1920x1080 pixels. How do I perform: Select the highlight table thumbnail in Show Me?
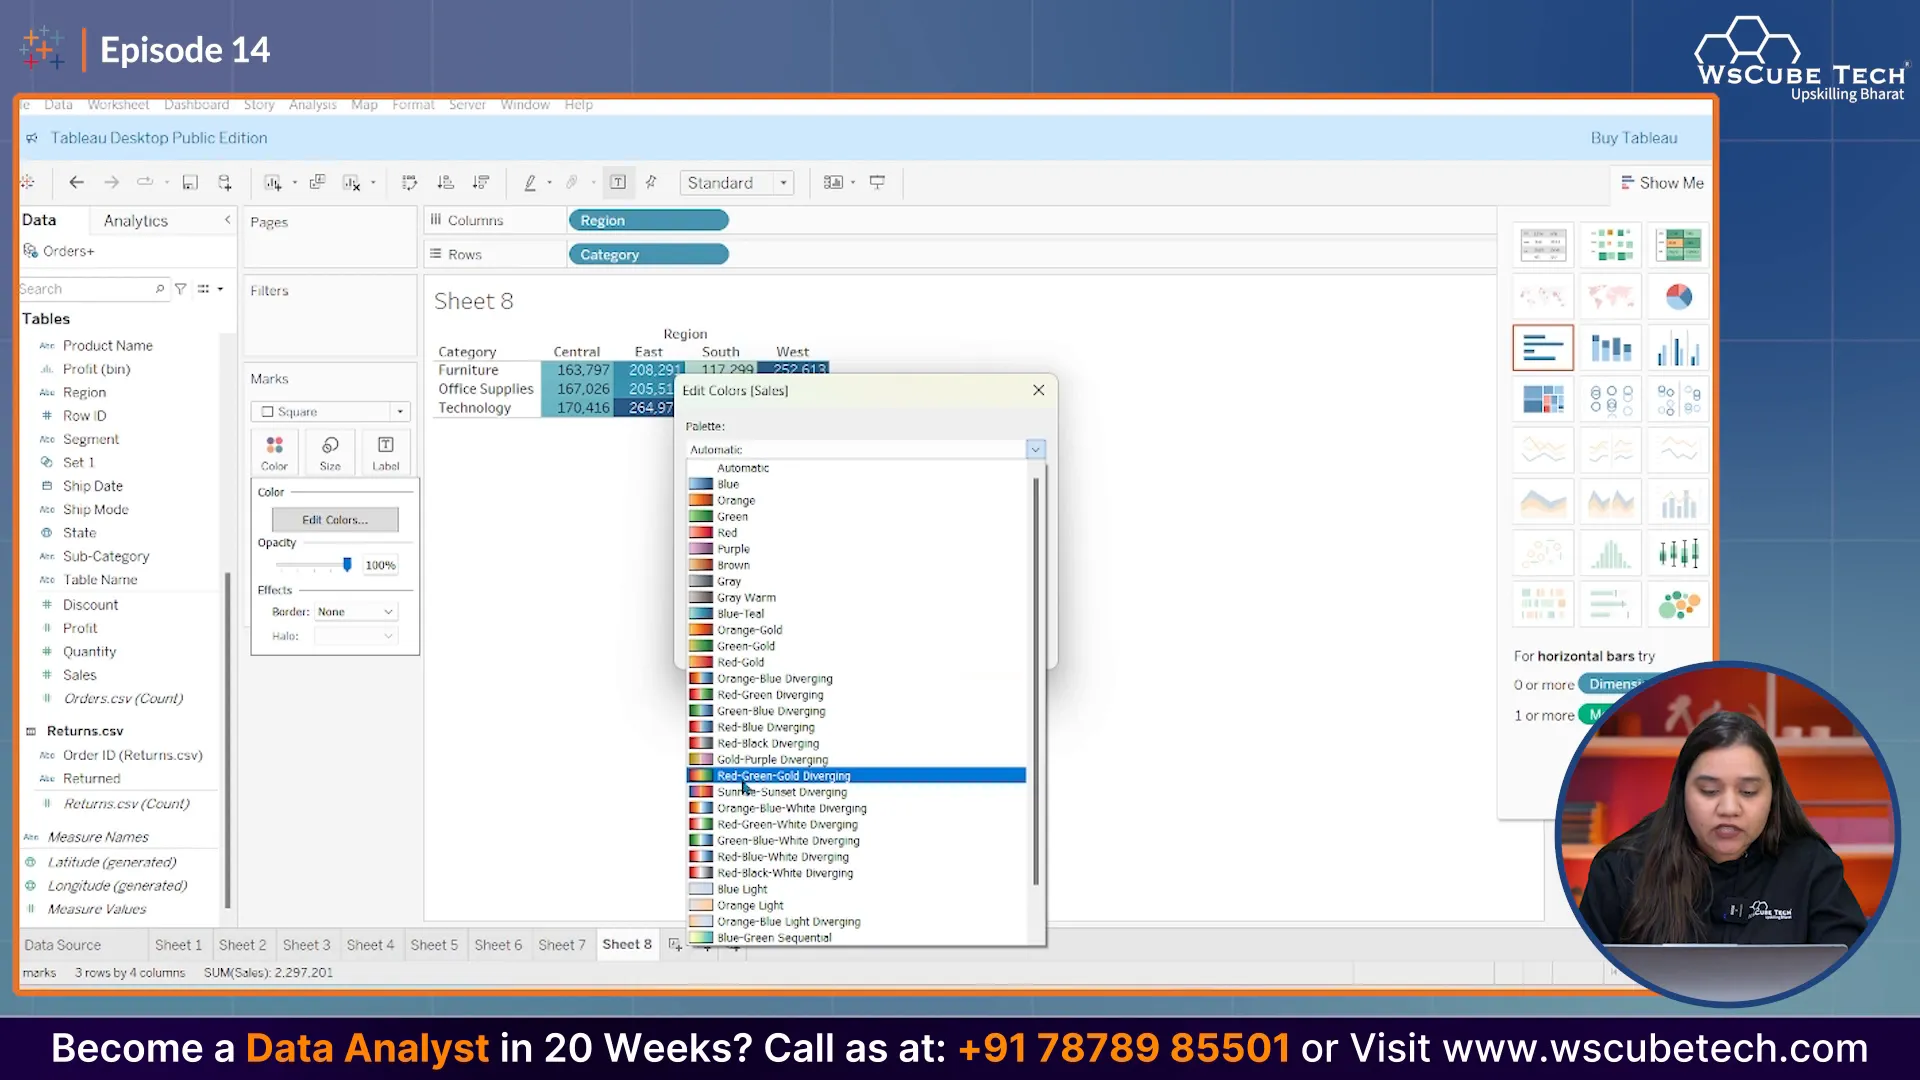(1678, 245)
